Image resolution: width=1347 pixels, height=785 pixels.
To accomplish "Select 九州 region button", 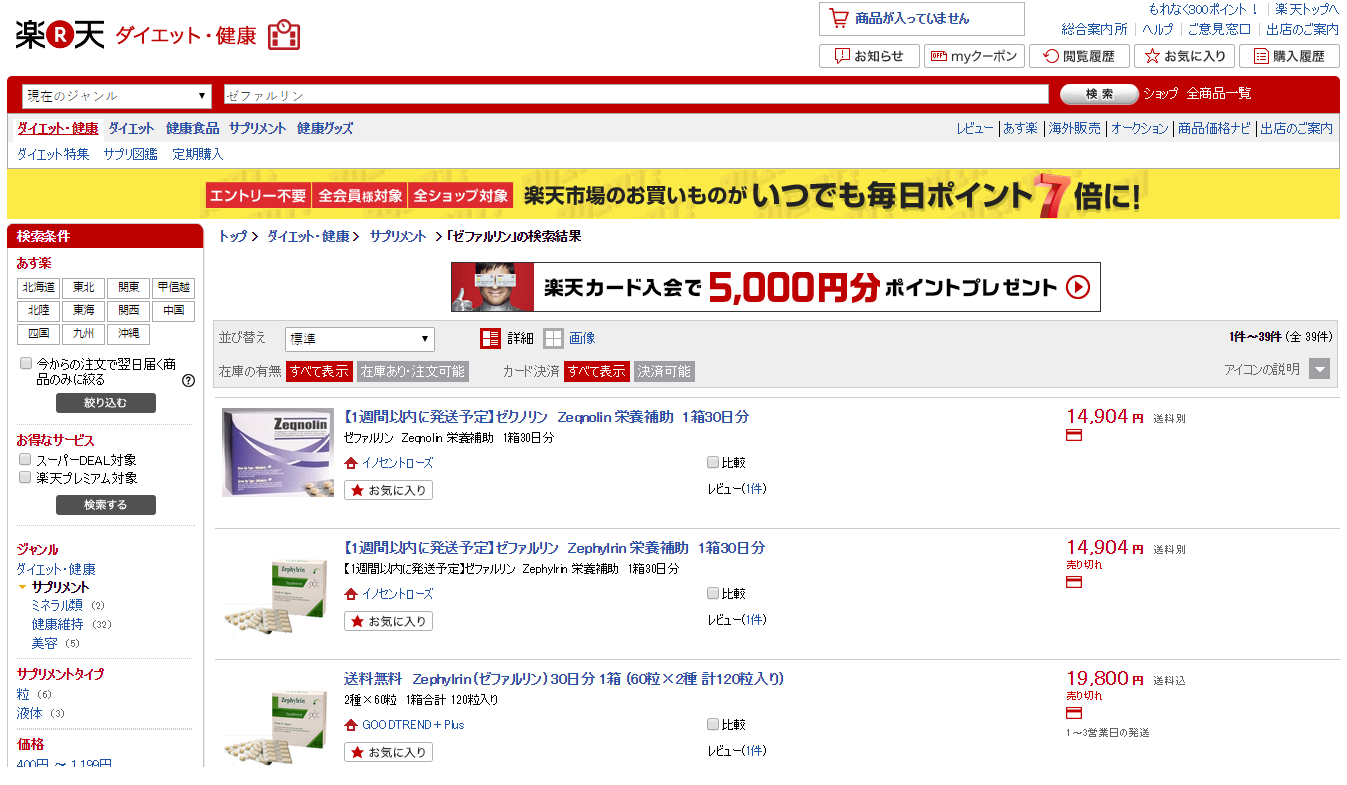I will click(x=83, y=334).
